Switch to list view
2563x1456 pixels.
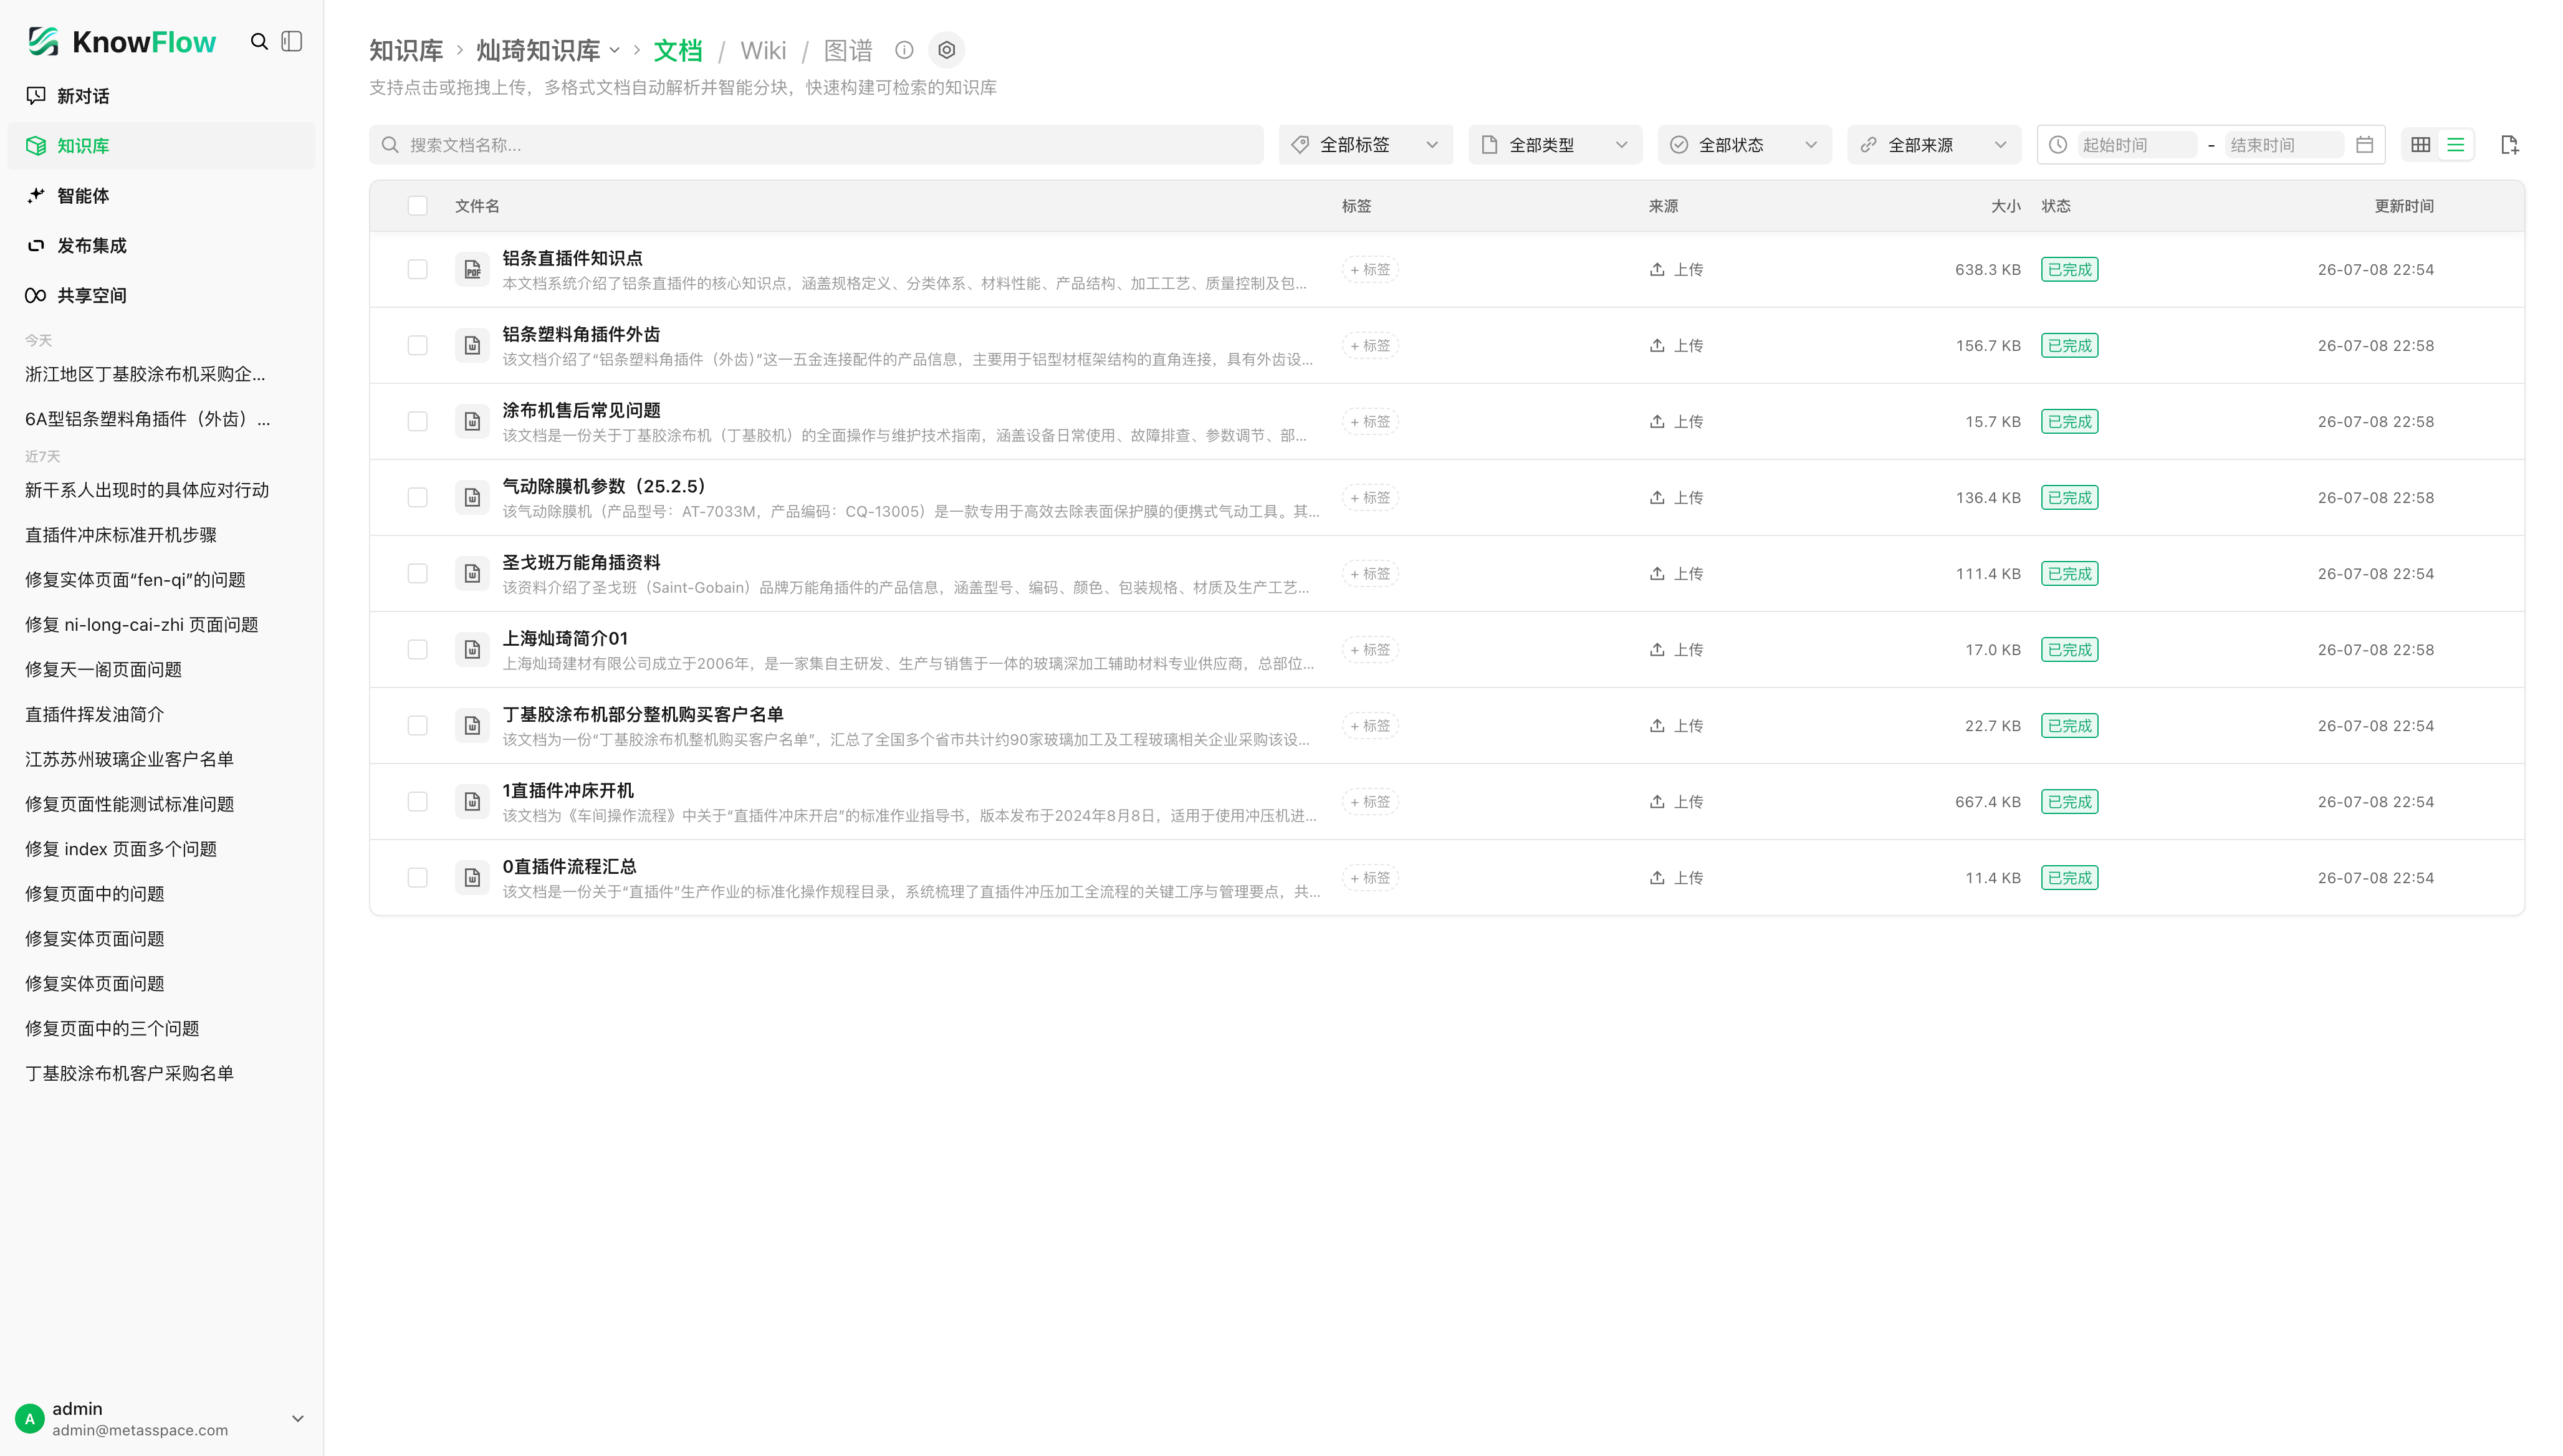[x=2455, y=145]
